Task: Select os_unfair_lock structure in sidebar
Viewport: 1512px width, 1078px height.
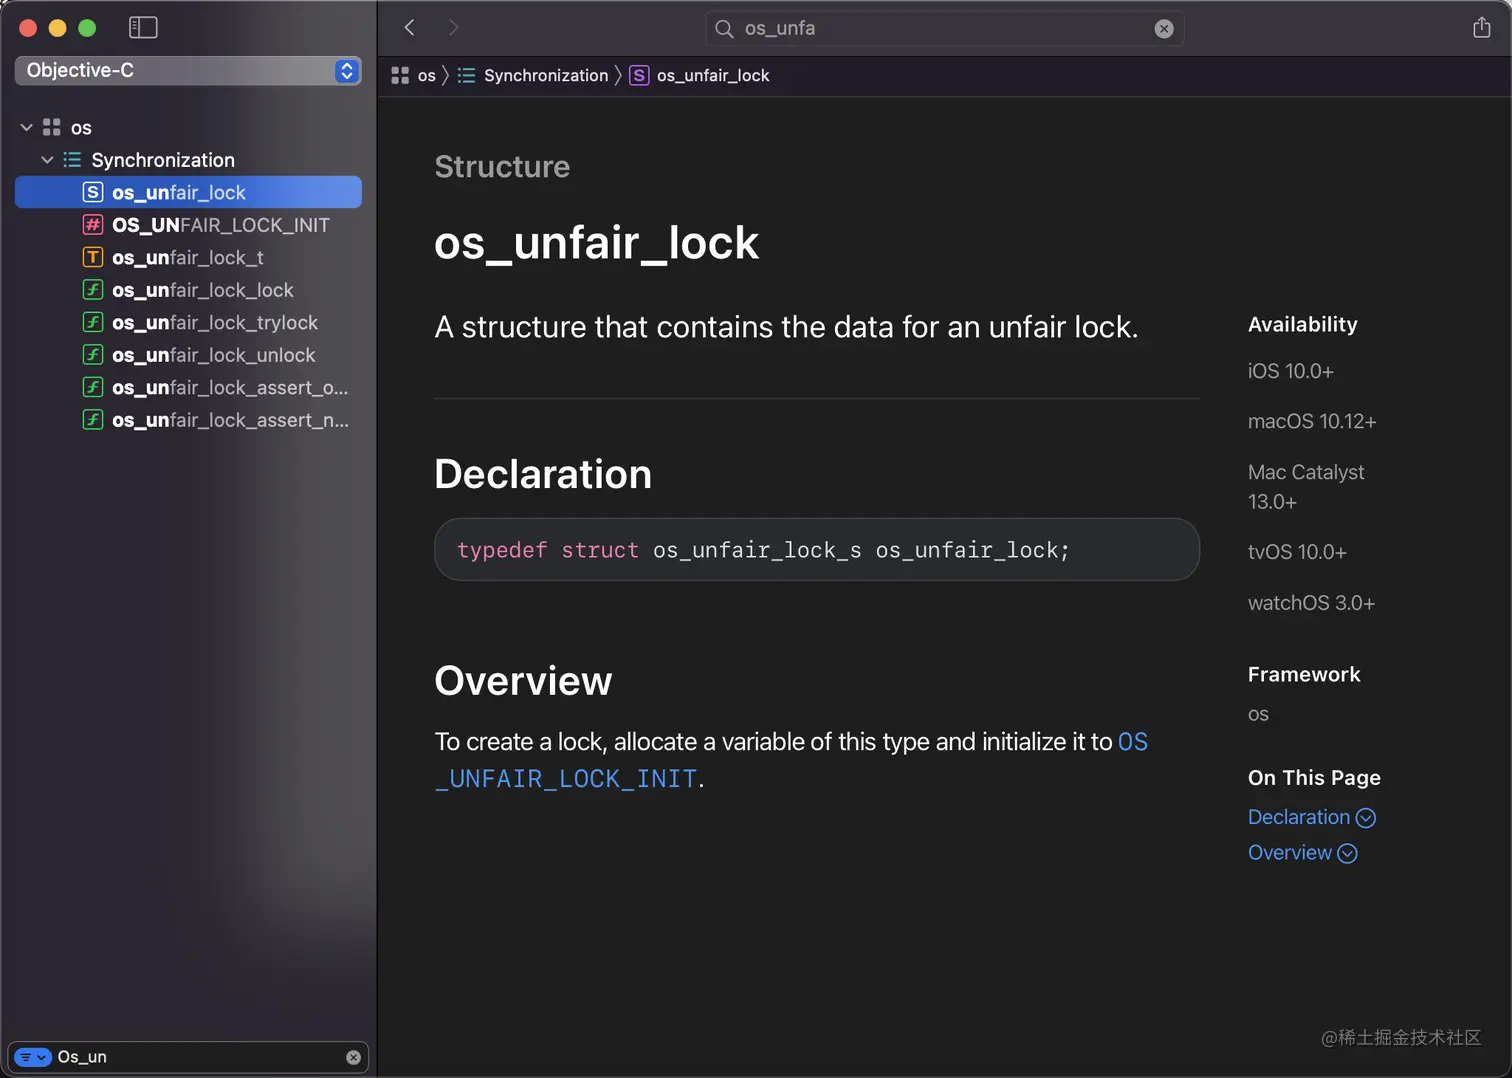Action: (x=188, y=192)
